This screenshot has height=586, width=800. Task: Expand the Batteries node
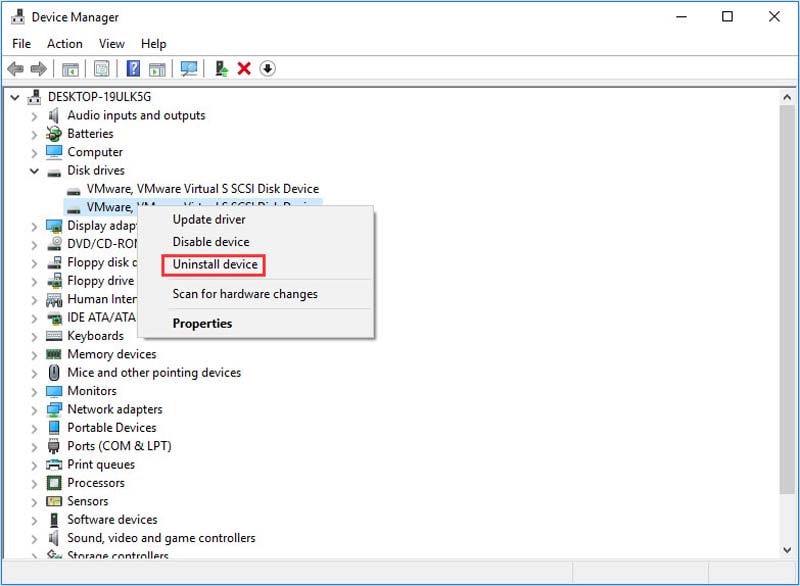point(34,135)
